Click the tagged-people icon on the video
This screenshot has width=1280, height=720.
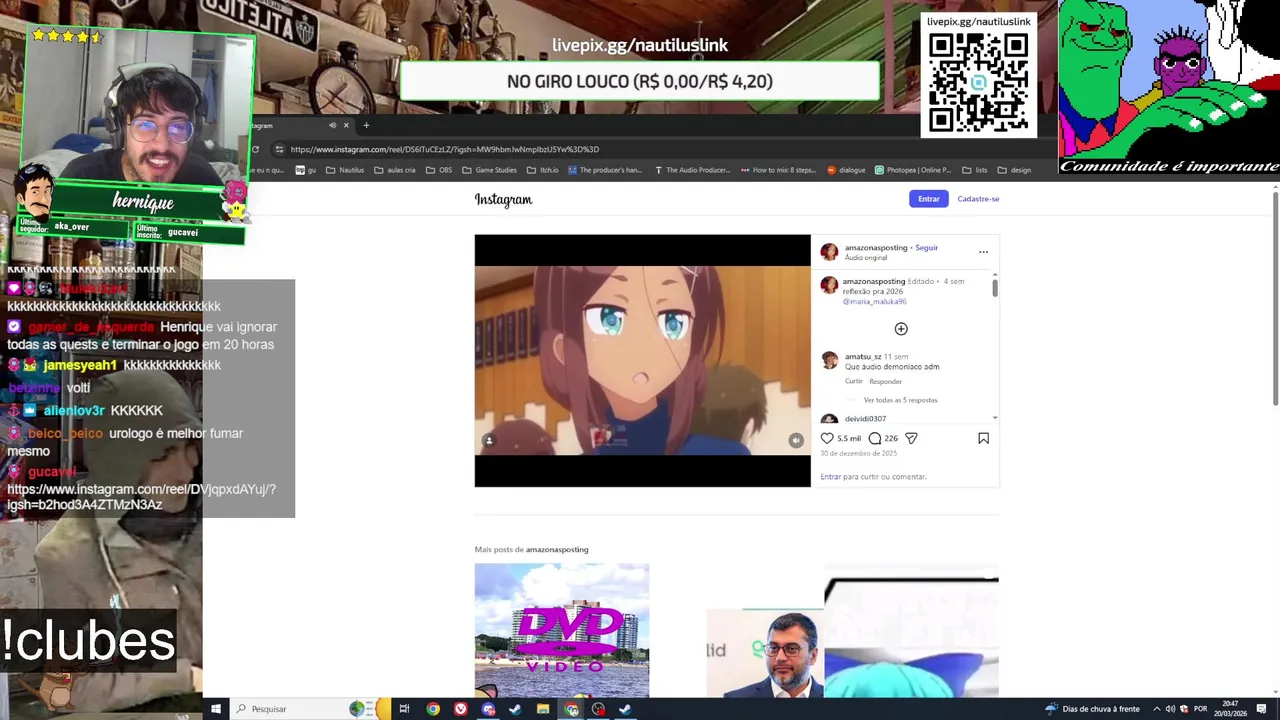(x=489, y=440)
